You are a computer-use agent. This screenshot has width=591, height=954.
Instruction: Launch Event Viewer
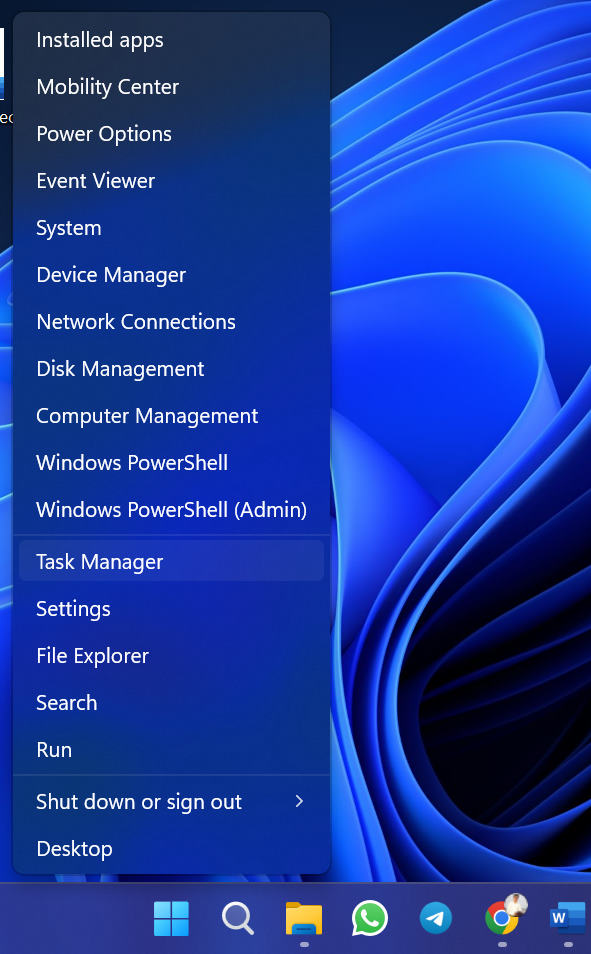tap(171, 181)
